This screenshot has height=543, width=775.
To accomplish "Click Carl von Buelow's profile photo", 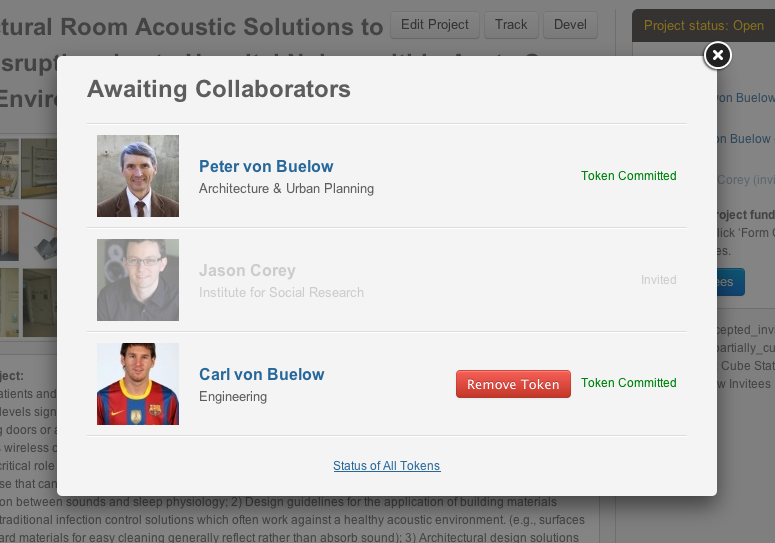I will [x=138, y=384].
